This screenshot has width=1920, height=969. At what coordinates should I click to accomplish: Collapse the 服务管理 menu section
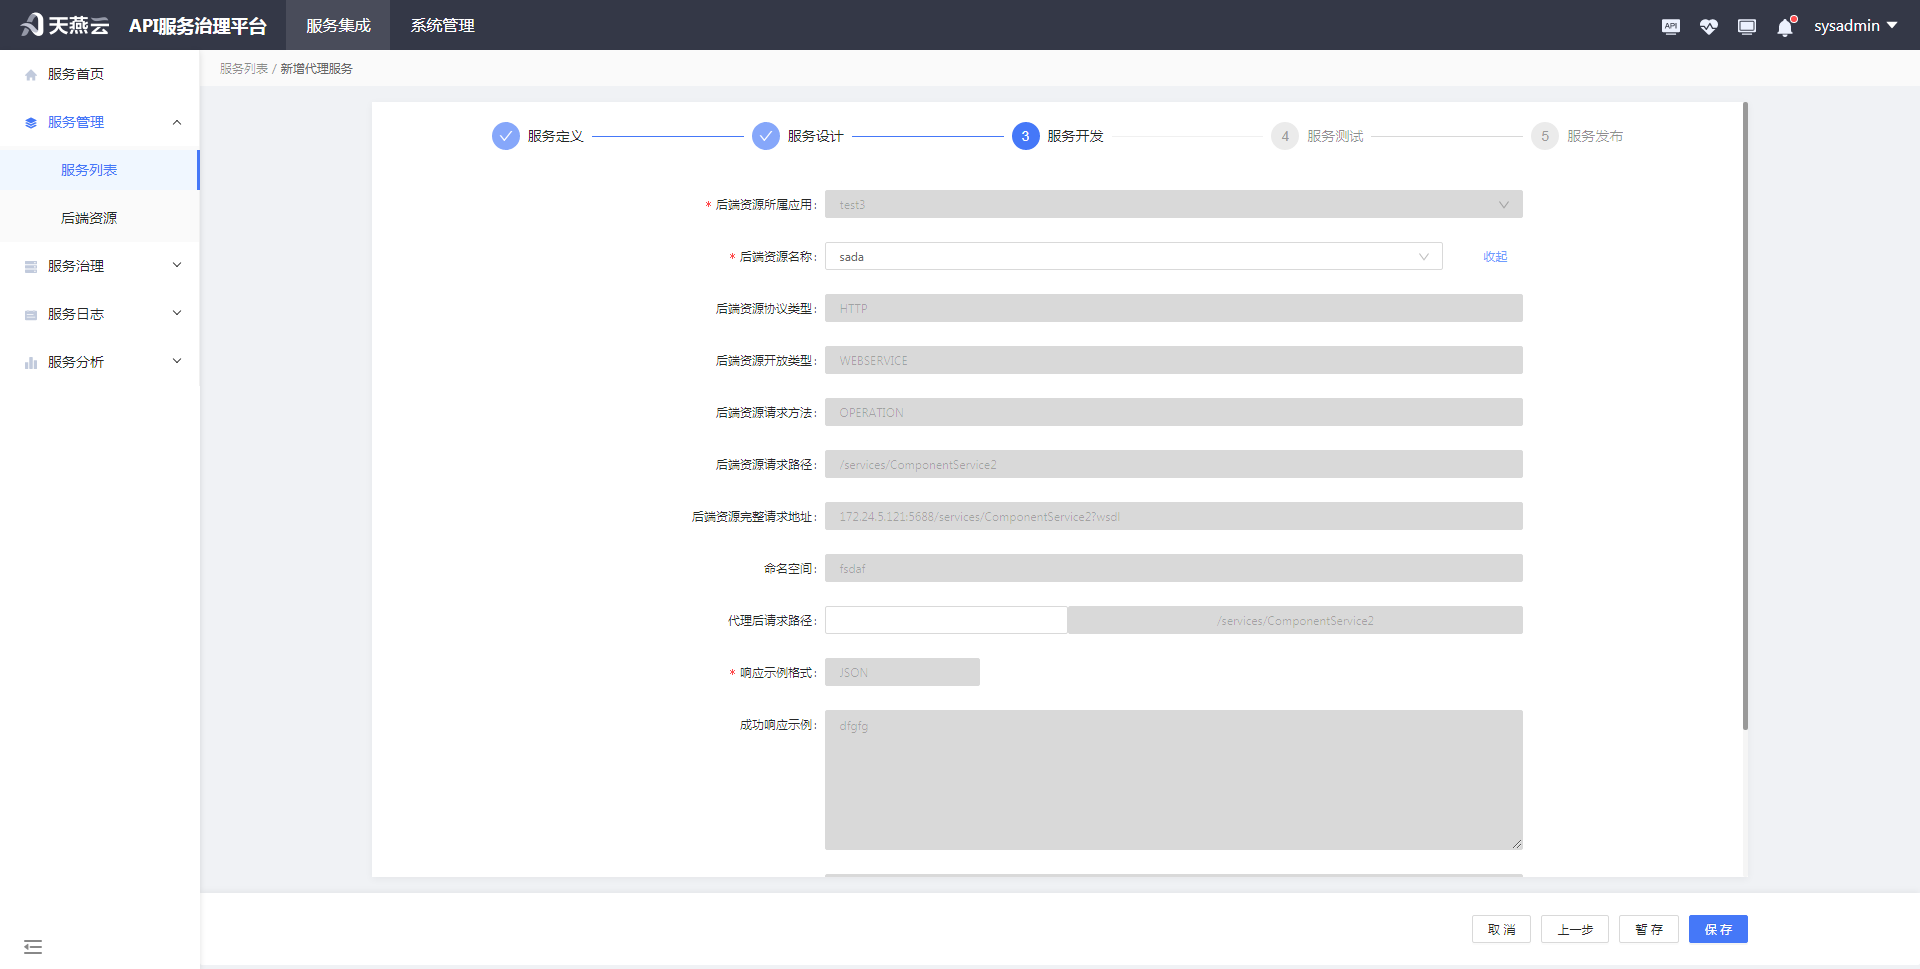pyautogui.click(x=177, y=121)
